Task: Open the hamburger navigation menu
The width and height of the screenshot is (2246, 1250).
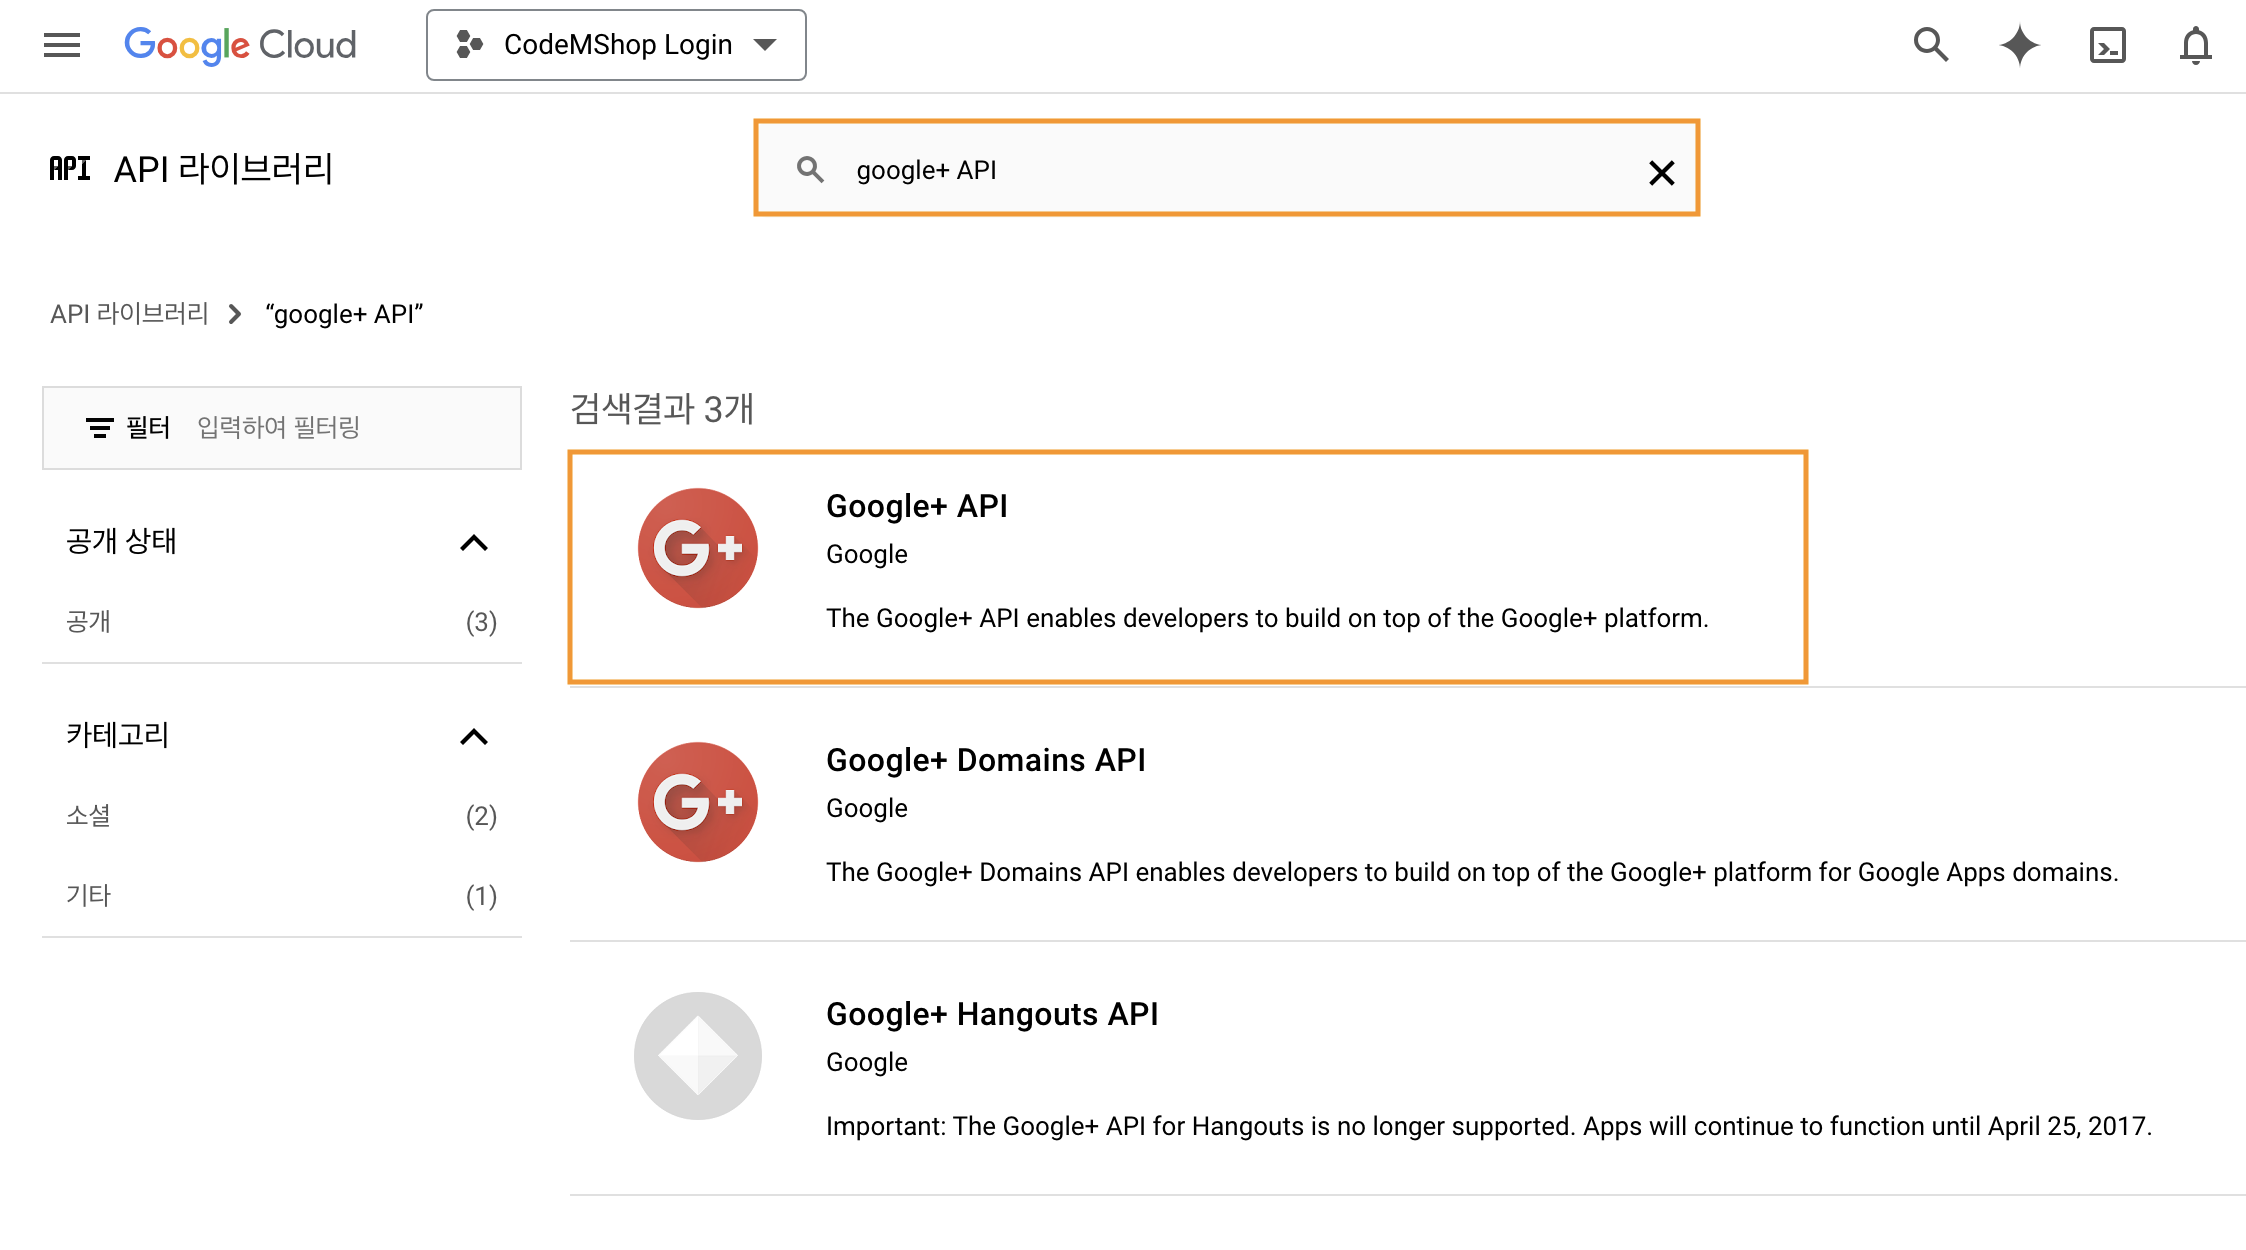Action: [62, 45]
